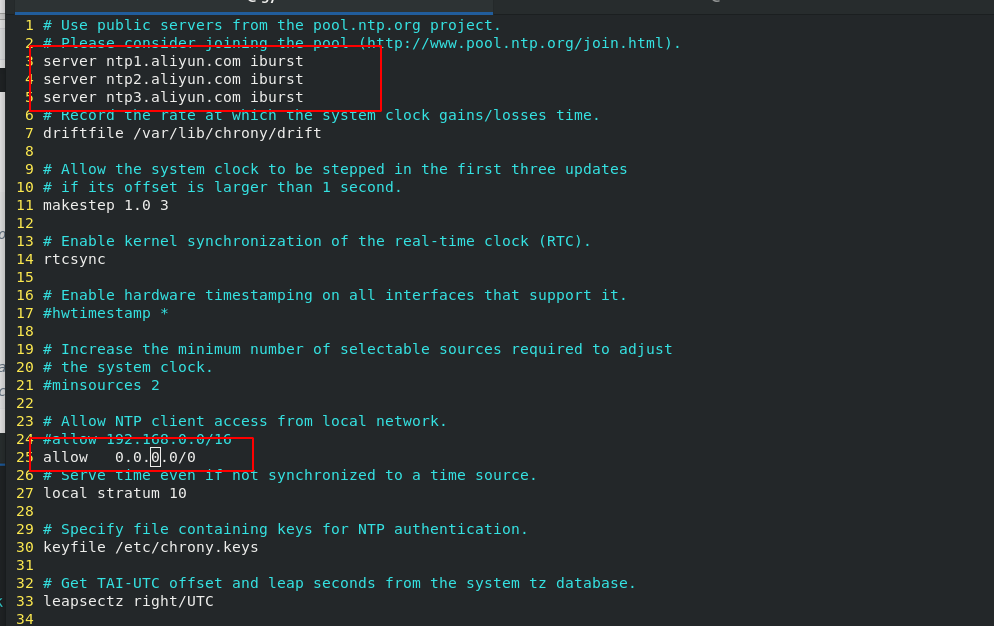Click the allow 0.0.0.0/0 entry
The width and height of the screenshot is (994, 626).
(x=119, y=457)
